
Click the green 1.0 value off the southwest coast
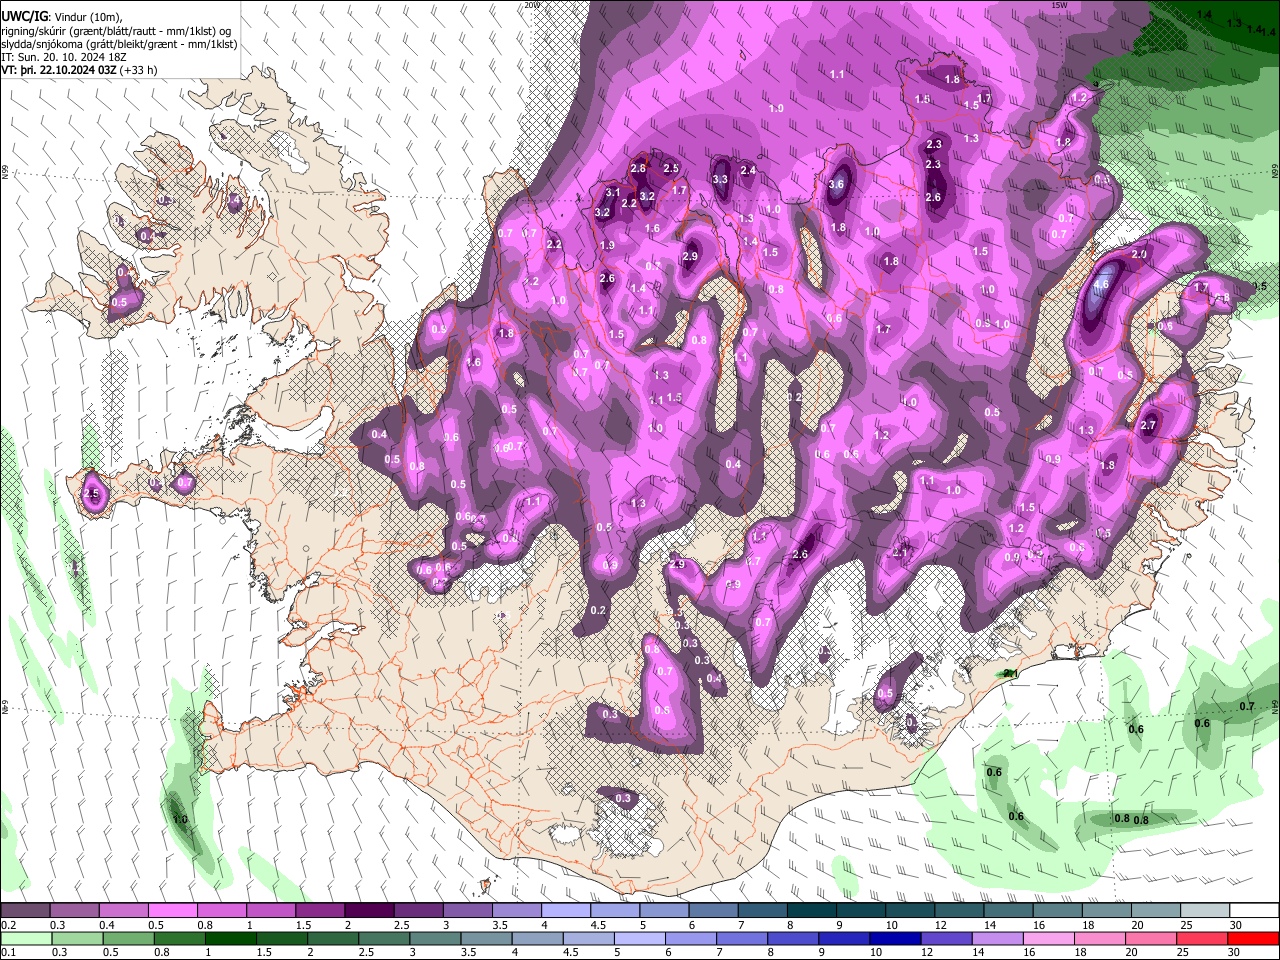pyautogui.click(x=180, y=819)
